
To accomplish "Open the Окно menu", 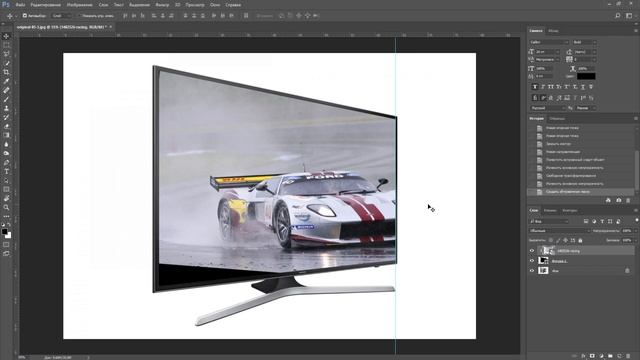I will coord(215,5).
